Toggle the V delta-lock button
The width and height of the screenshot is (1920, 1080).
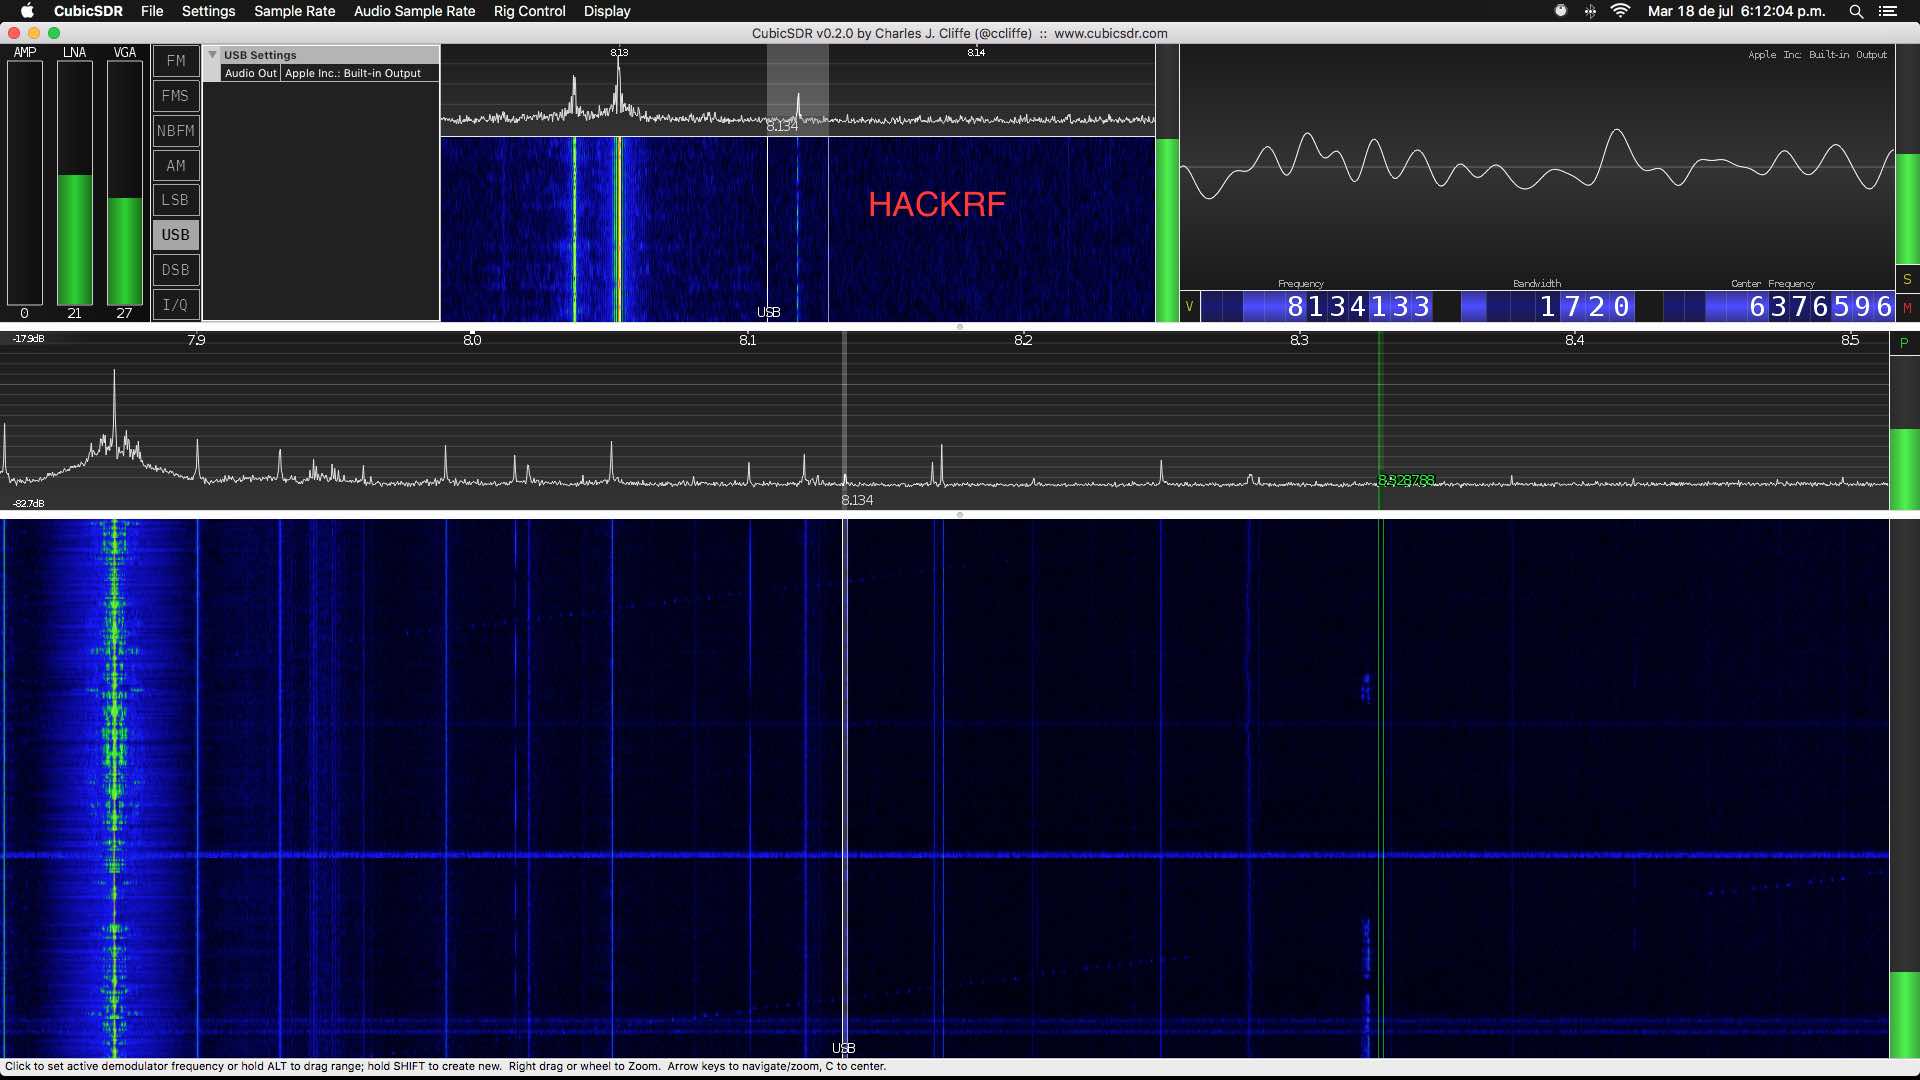(1189, 307)
